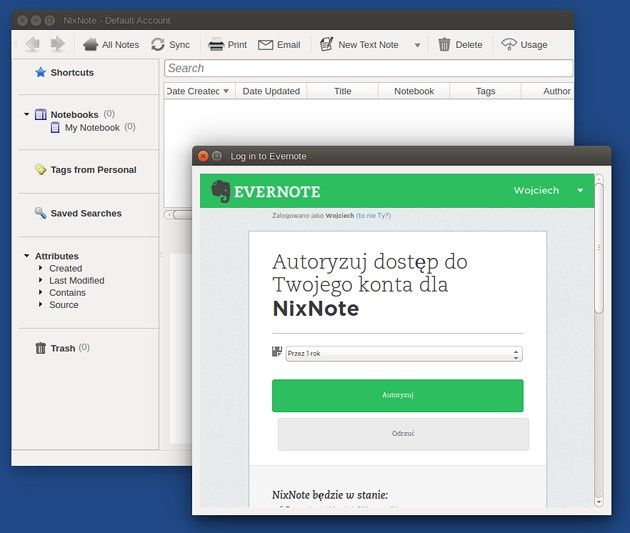The width and height of the screenshot is (630, 533).
Task: Open the Wojciech account menu
Action: (x=548, y=190)
